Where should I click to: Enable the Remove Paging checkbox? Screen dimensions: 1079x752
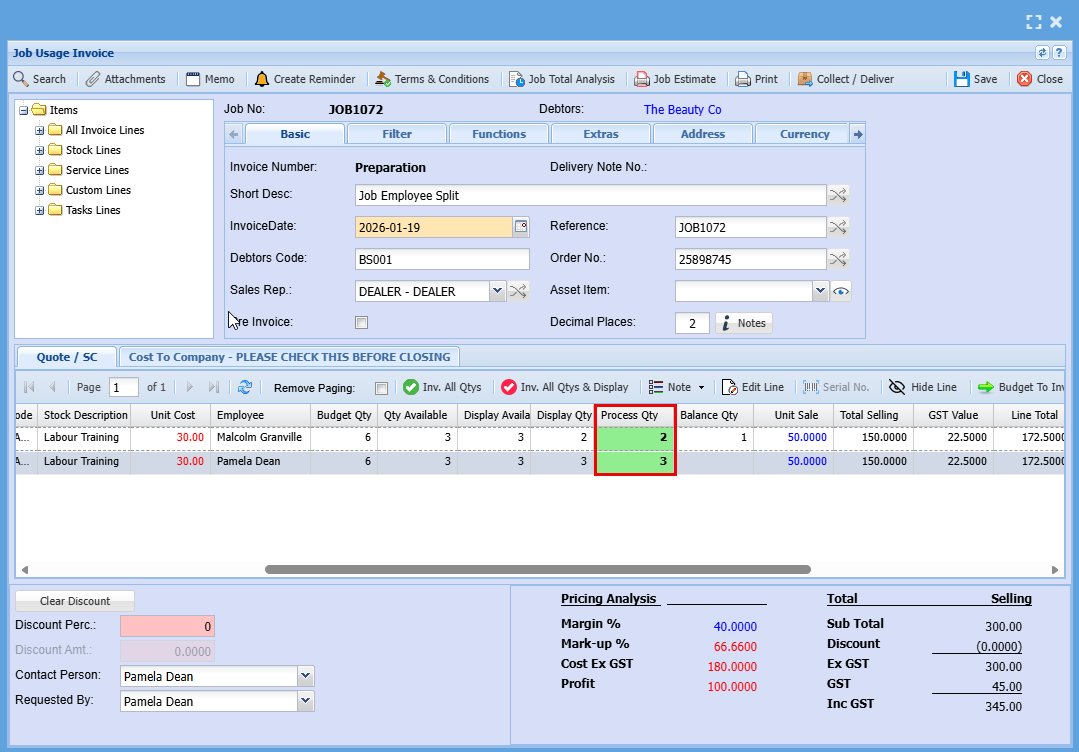coord(381,388)
